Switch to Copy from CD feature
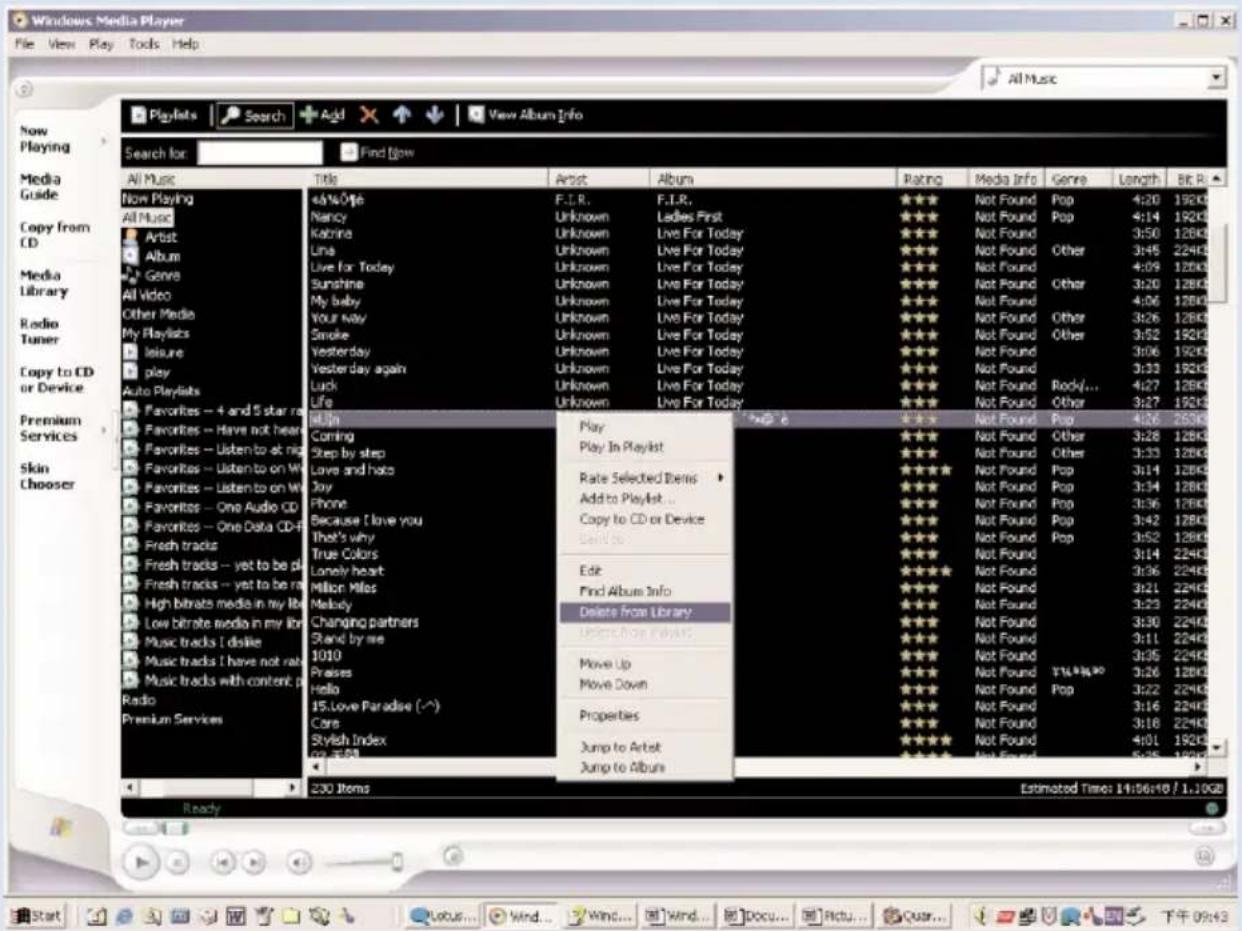 54,235
